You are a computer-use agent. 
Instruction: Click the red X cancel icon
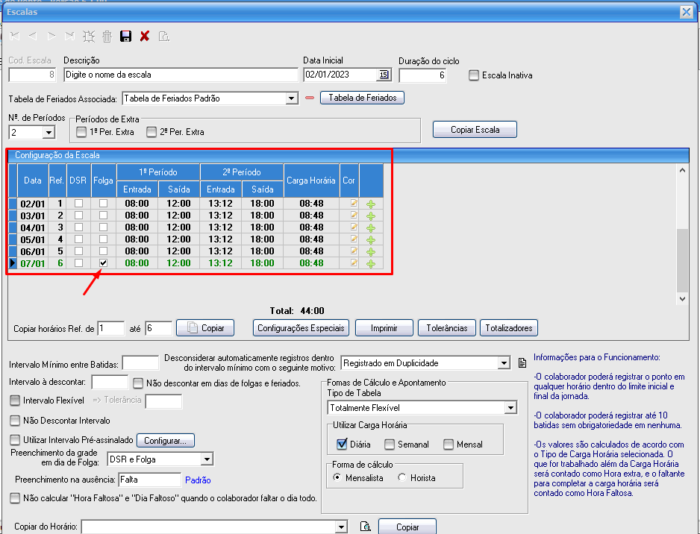tap(145, 36)
